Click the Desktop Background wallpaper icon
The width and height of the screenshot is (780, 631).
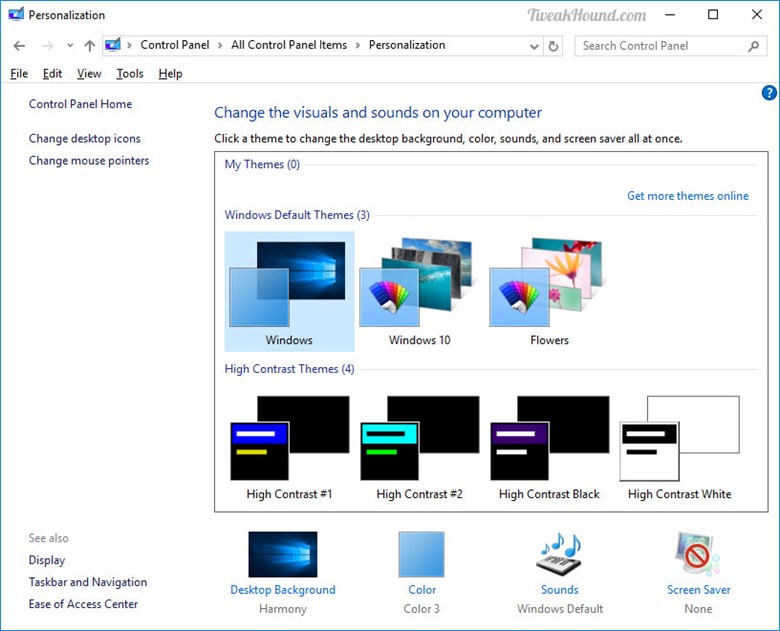(x=283, y=554)
